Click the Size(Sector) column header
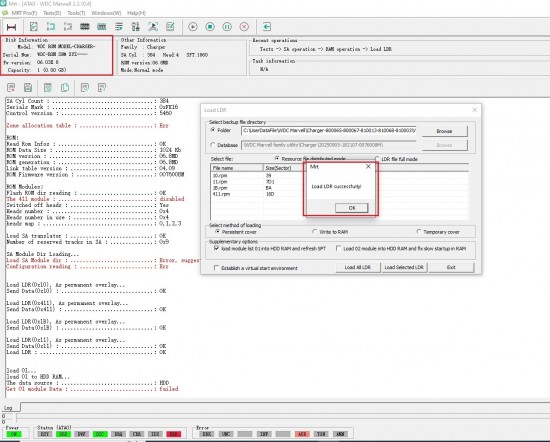This screenshot has height=442, width=550. tap(283, 168)
